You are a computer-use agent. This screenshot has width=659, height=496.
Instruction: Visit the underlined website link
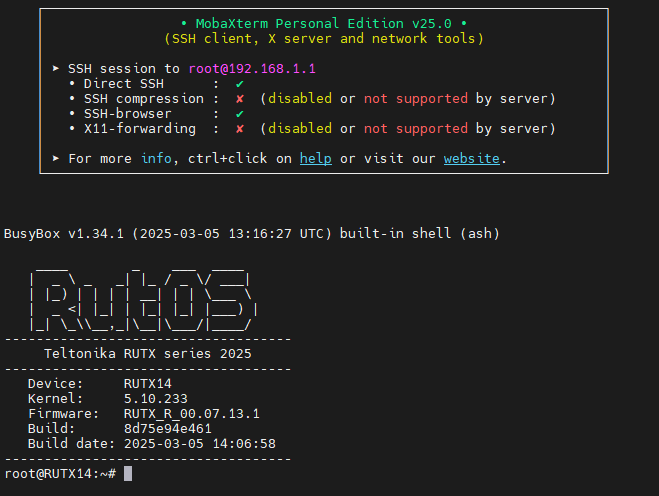click(x=472, y=159)
